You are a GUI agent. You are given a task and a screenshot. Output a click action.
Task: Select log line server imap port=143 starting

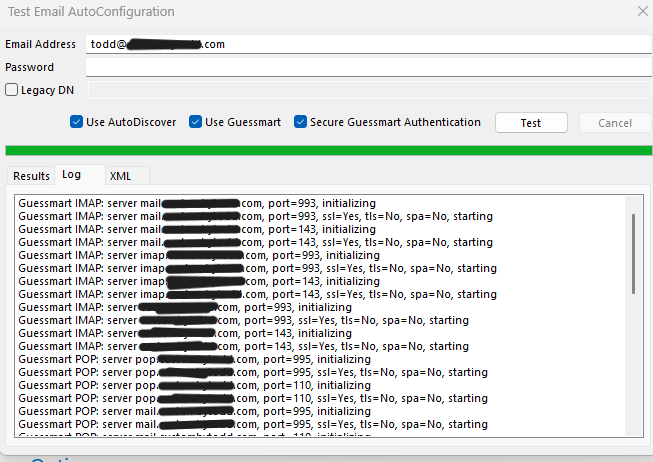coord(257,294)
